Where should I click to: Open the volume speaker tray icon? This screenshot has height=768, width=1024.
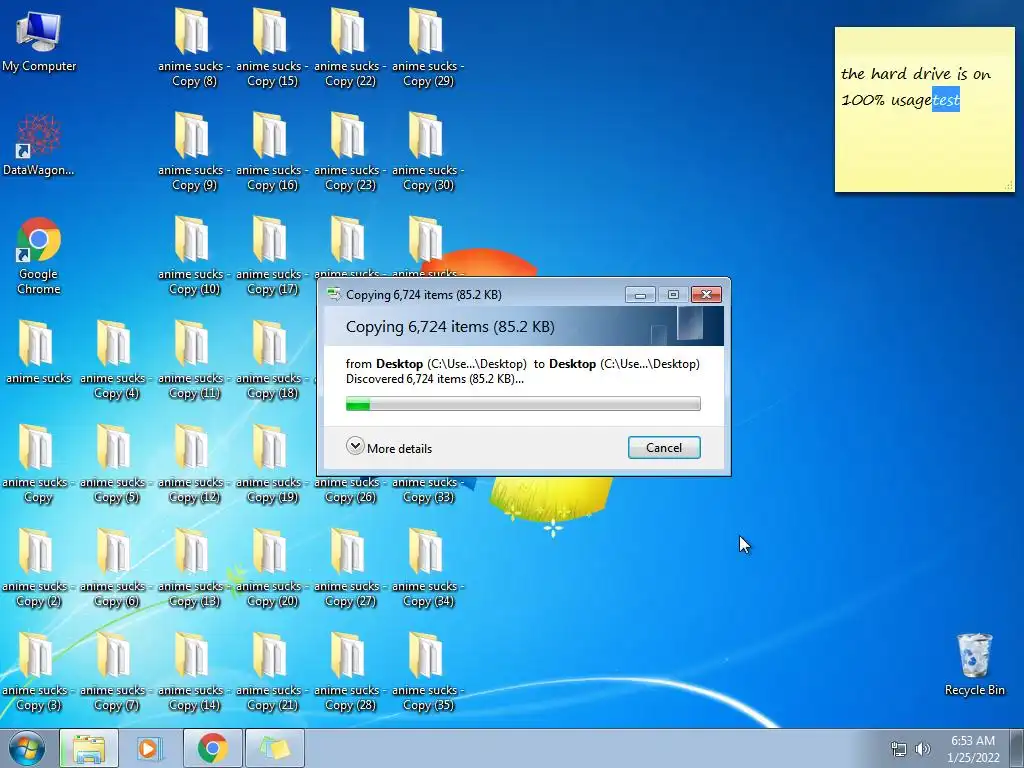922,749
